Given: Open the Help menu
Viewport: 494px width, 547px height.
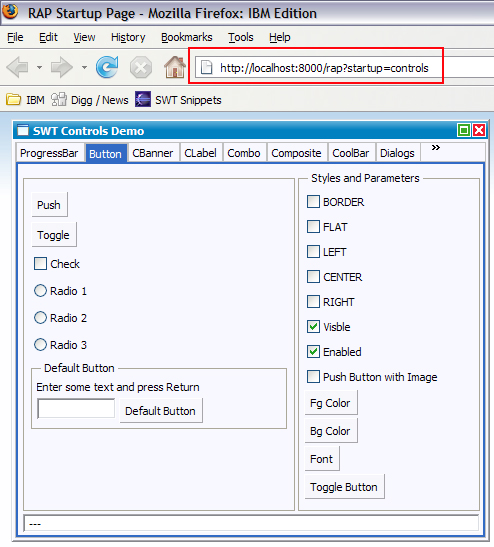Looking at the screenshot, I should tap(279, 37).
